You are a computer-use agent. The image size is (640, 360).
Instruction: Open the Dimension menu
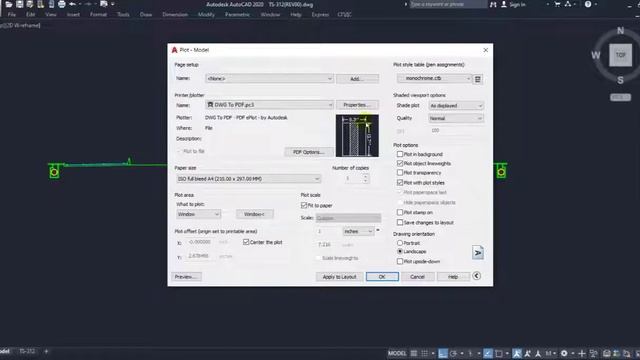(x=175, y=15)
